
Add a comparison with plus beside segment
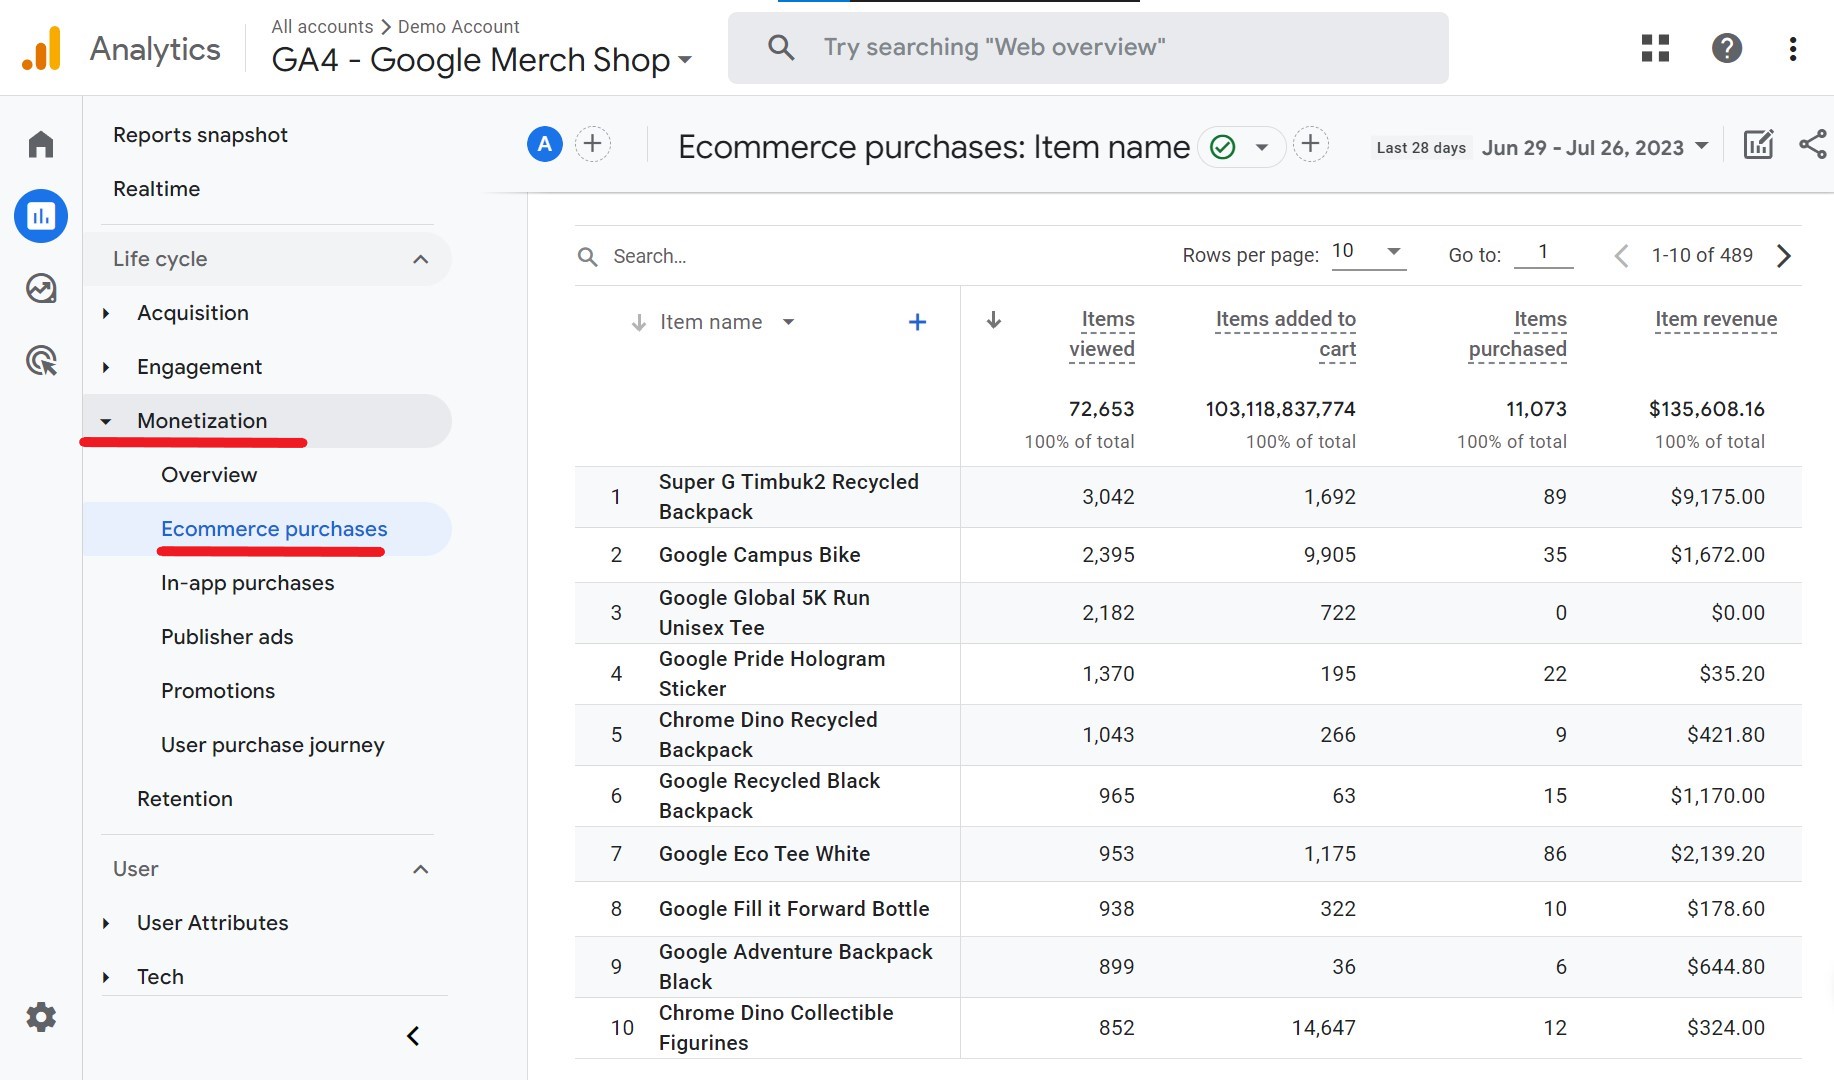593,144
